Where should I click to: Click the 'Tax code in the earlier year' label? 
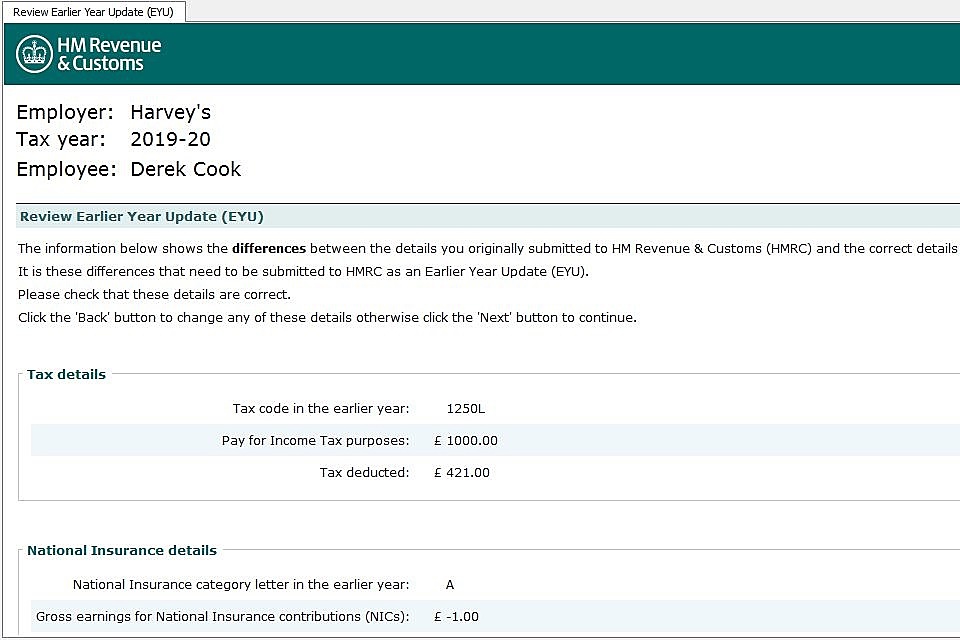click(320, 408)
